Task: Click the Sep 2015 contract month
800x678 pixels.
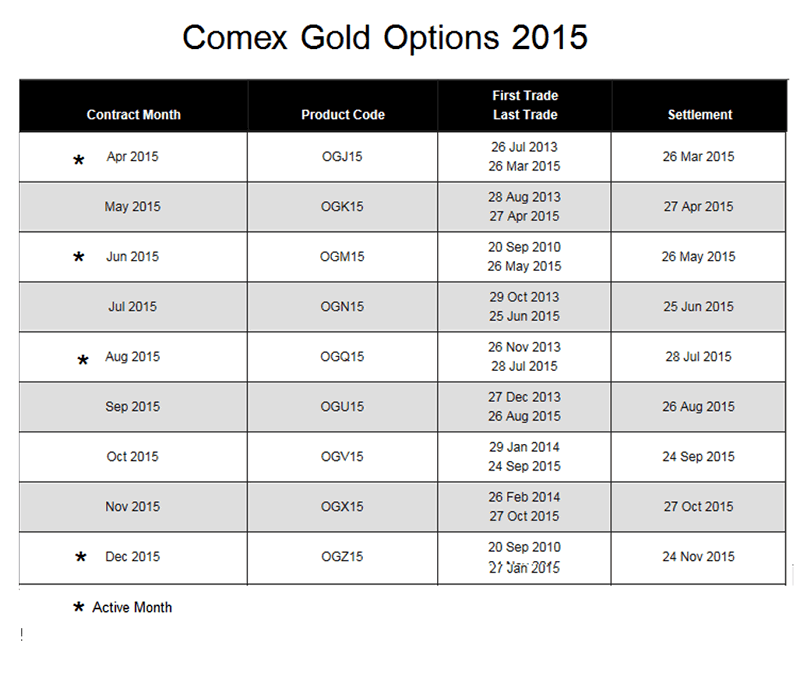Action: point(132,407)
